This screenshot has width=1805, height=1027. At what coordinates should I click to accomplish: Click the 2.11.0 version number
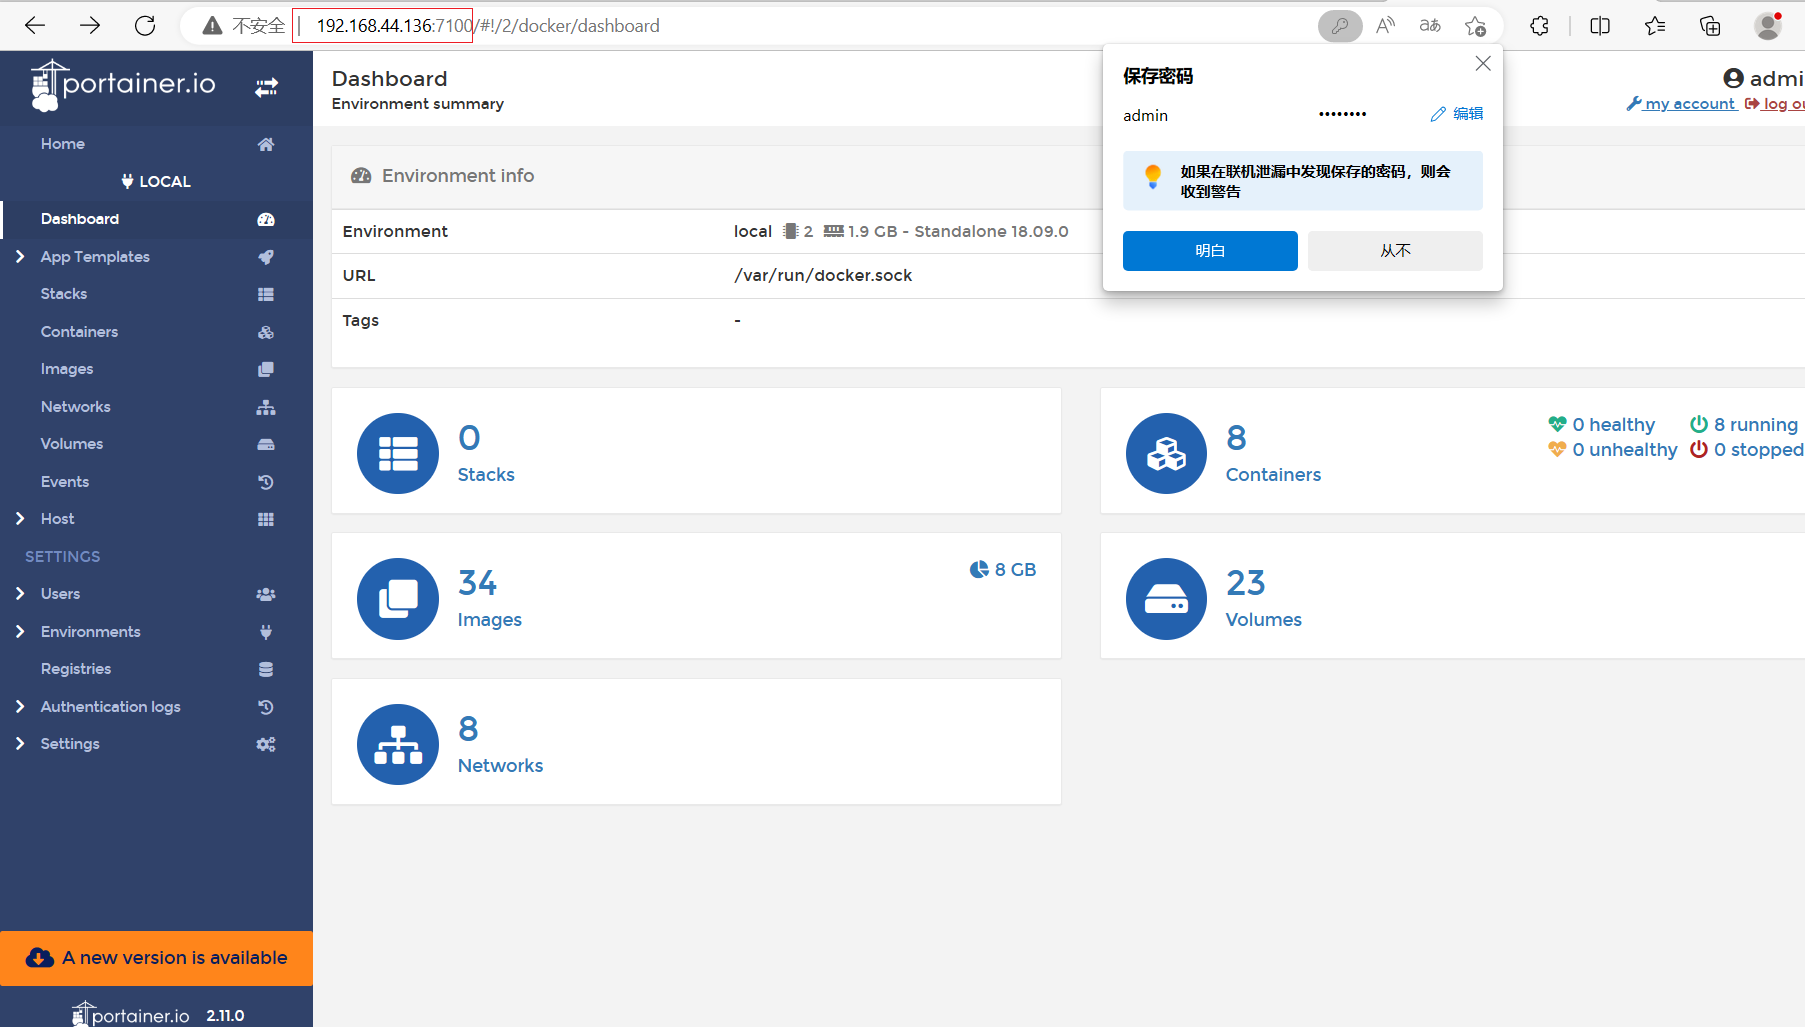pos(225,1016)
